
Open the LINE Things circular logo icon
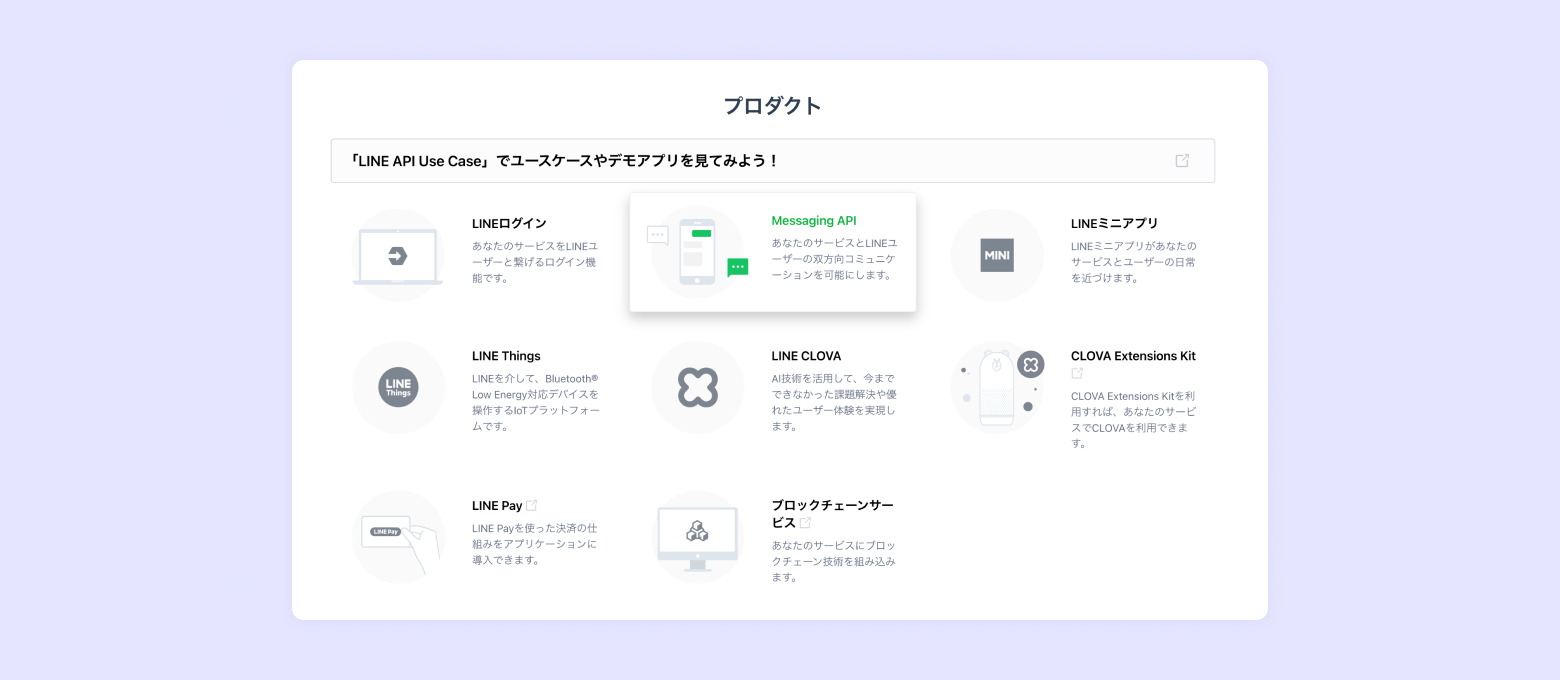pos(398,388)
